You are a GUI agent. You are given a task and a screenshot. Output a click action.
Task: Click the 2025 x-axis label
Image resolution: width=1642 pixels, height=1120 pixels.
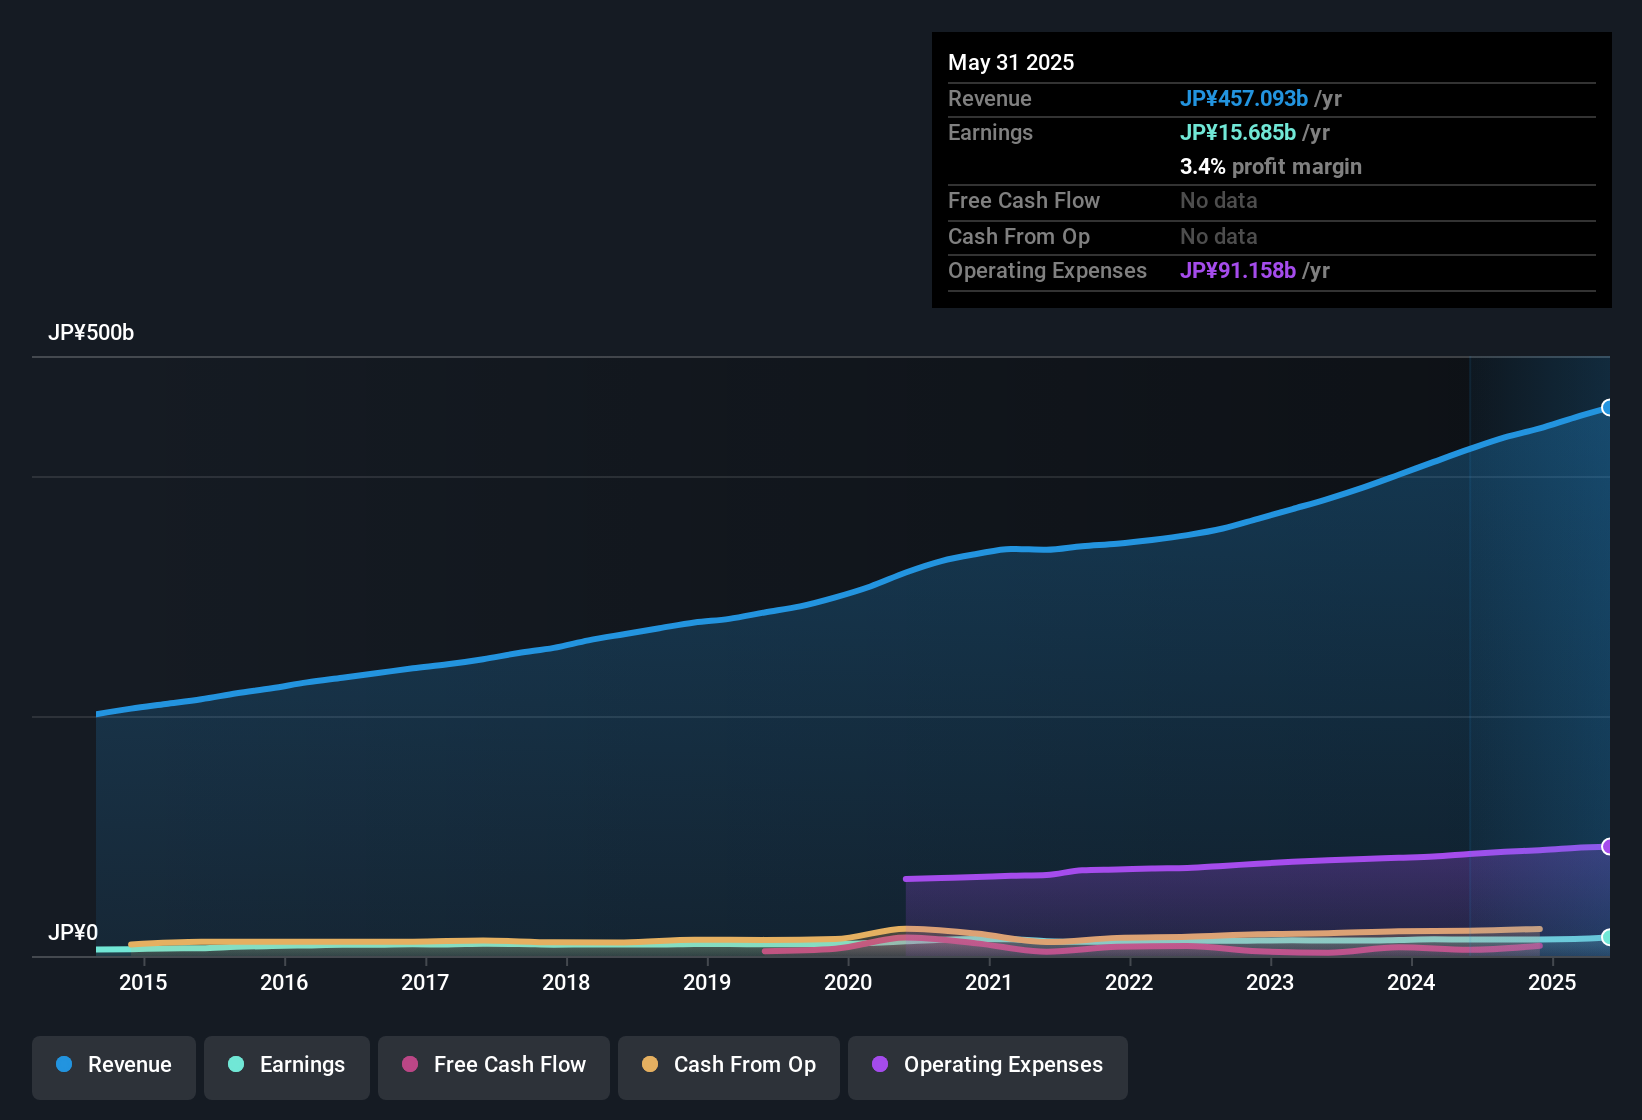point(1552,982)
